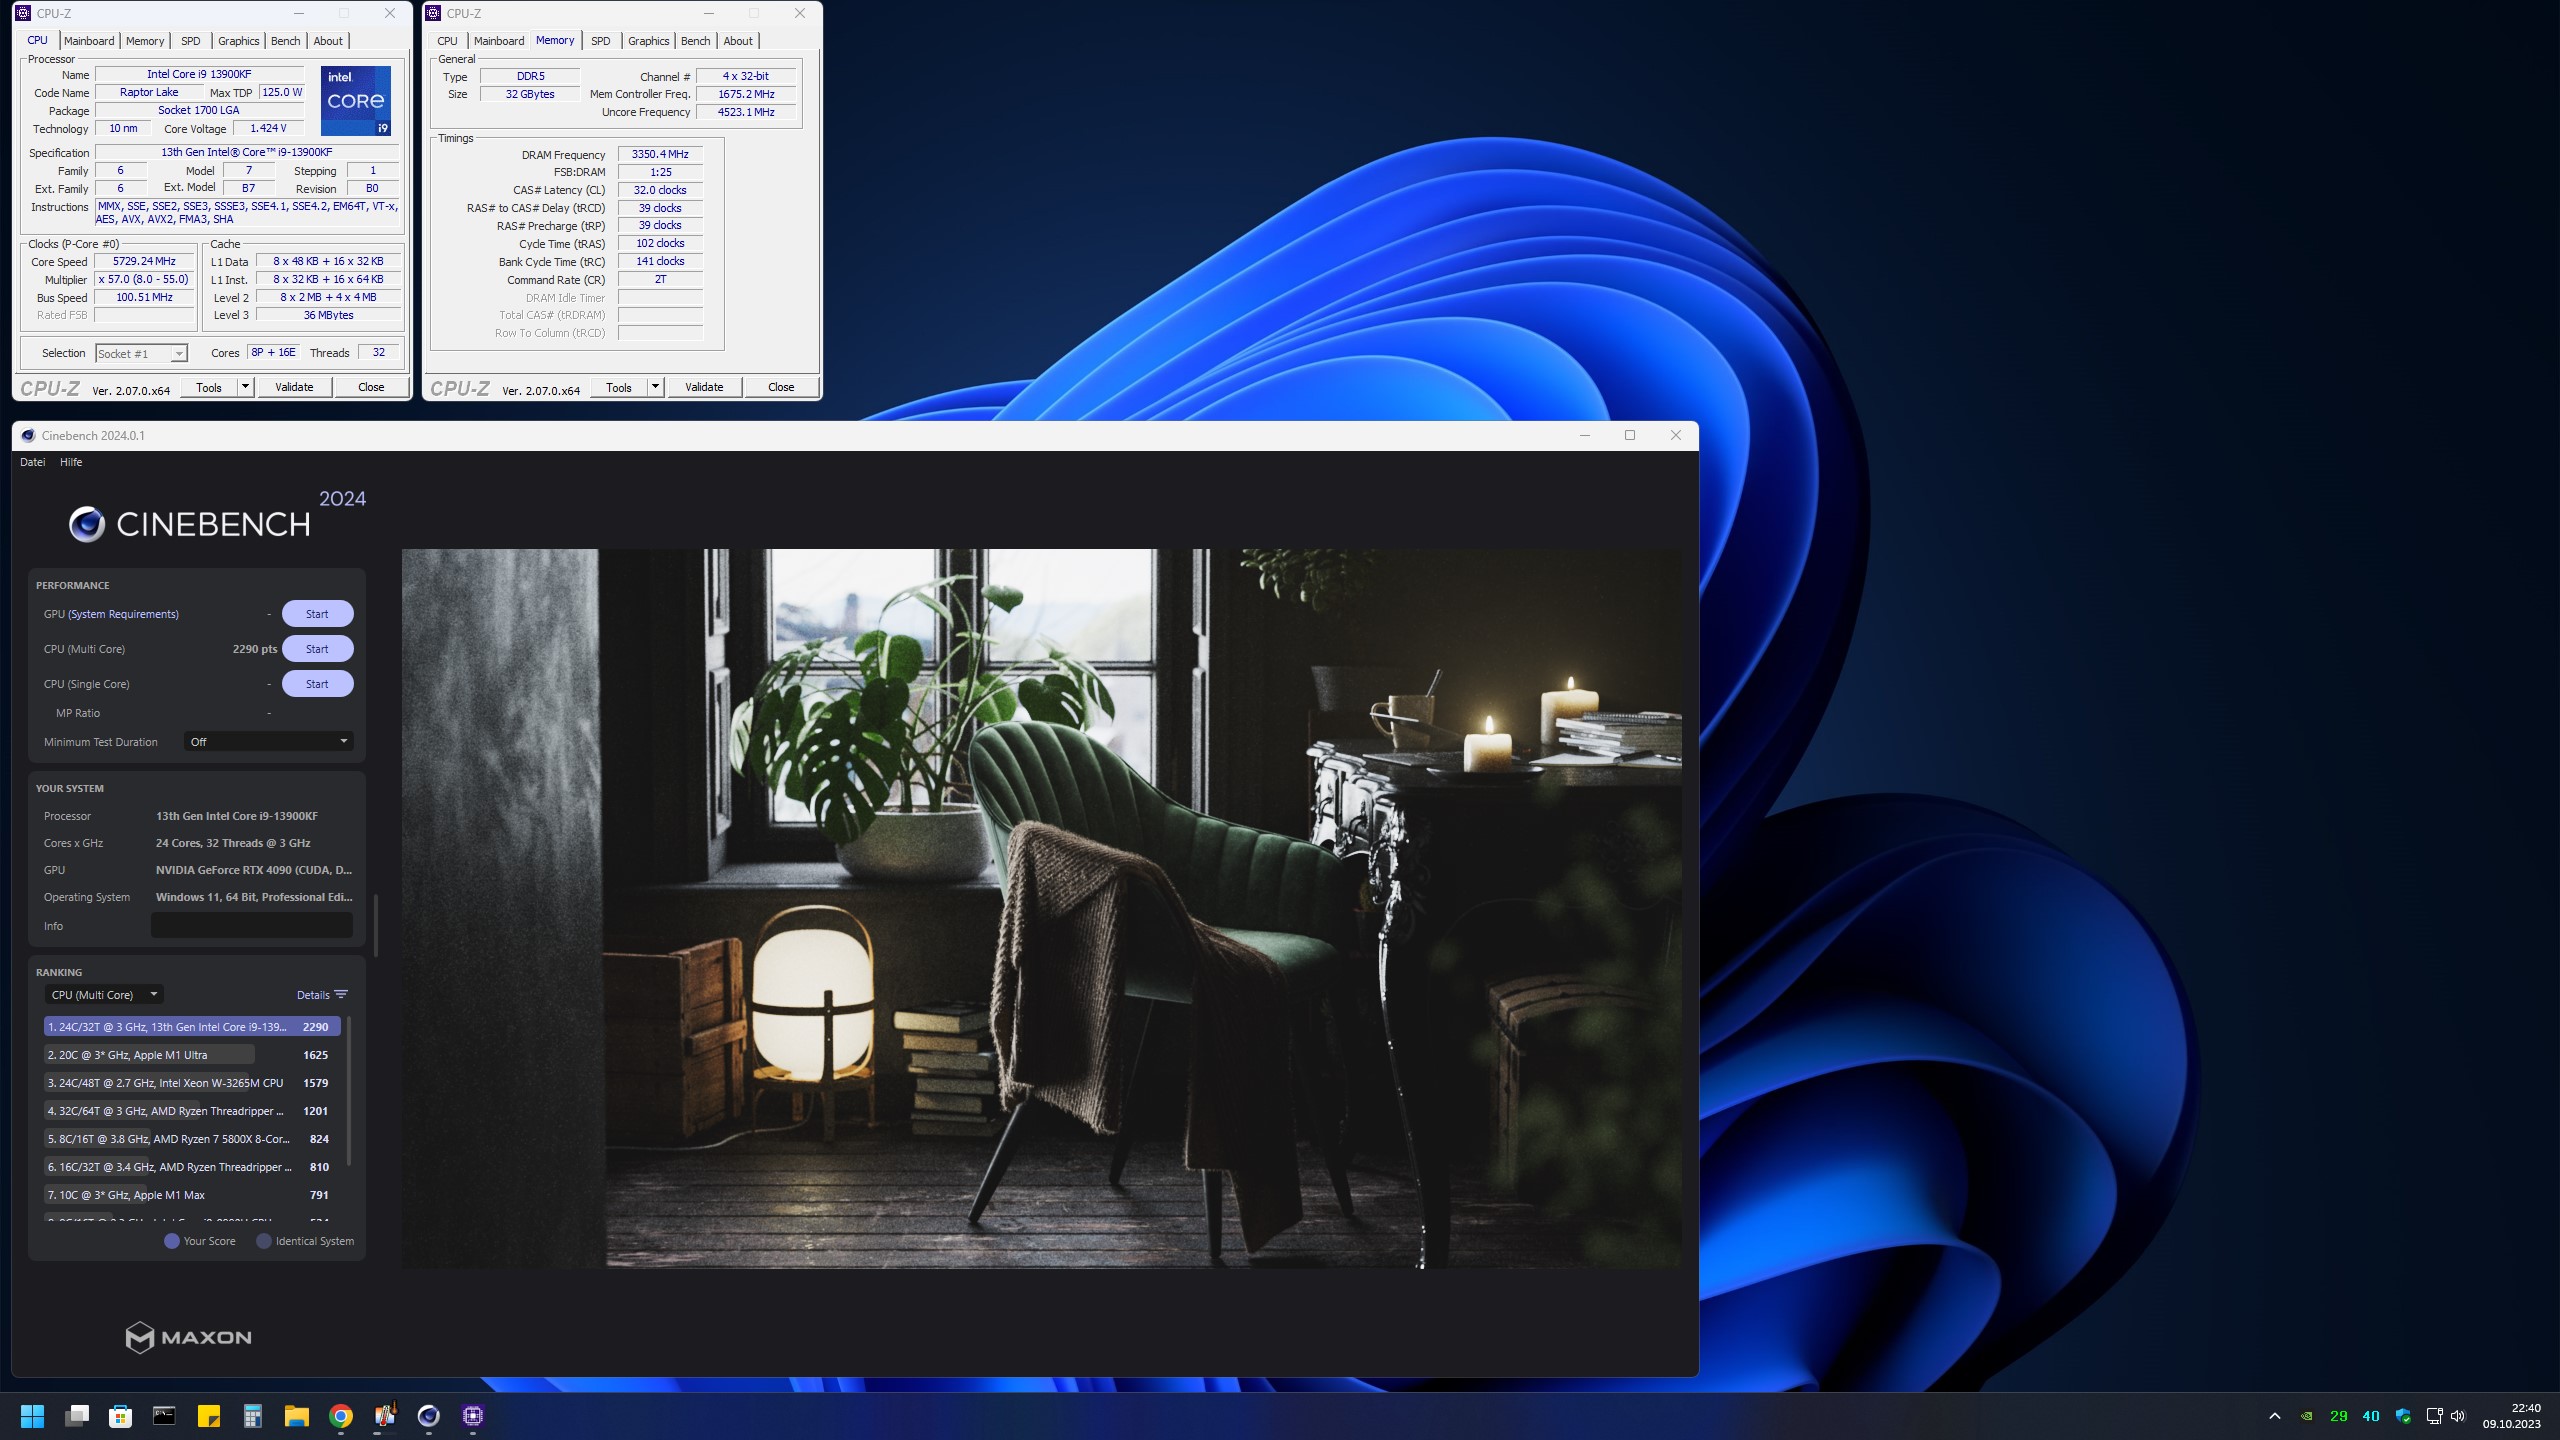The image size is (2560, 1440).
Task: Select the Apple M1 Max ranking row
Action: coord(193,1195)
